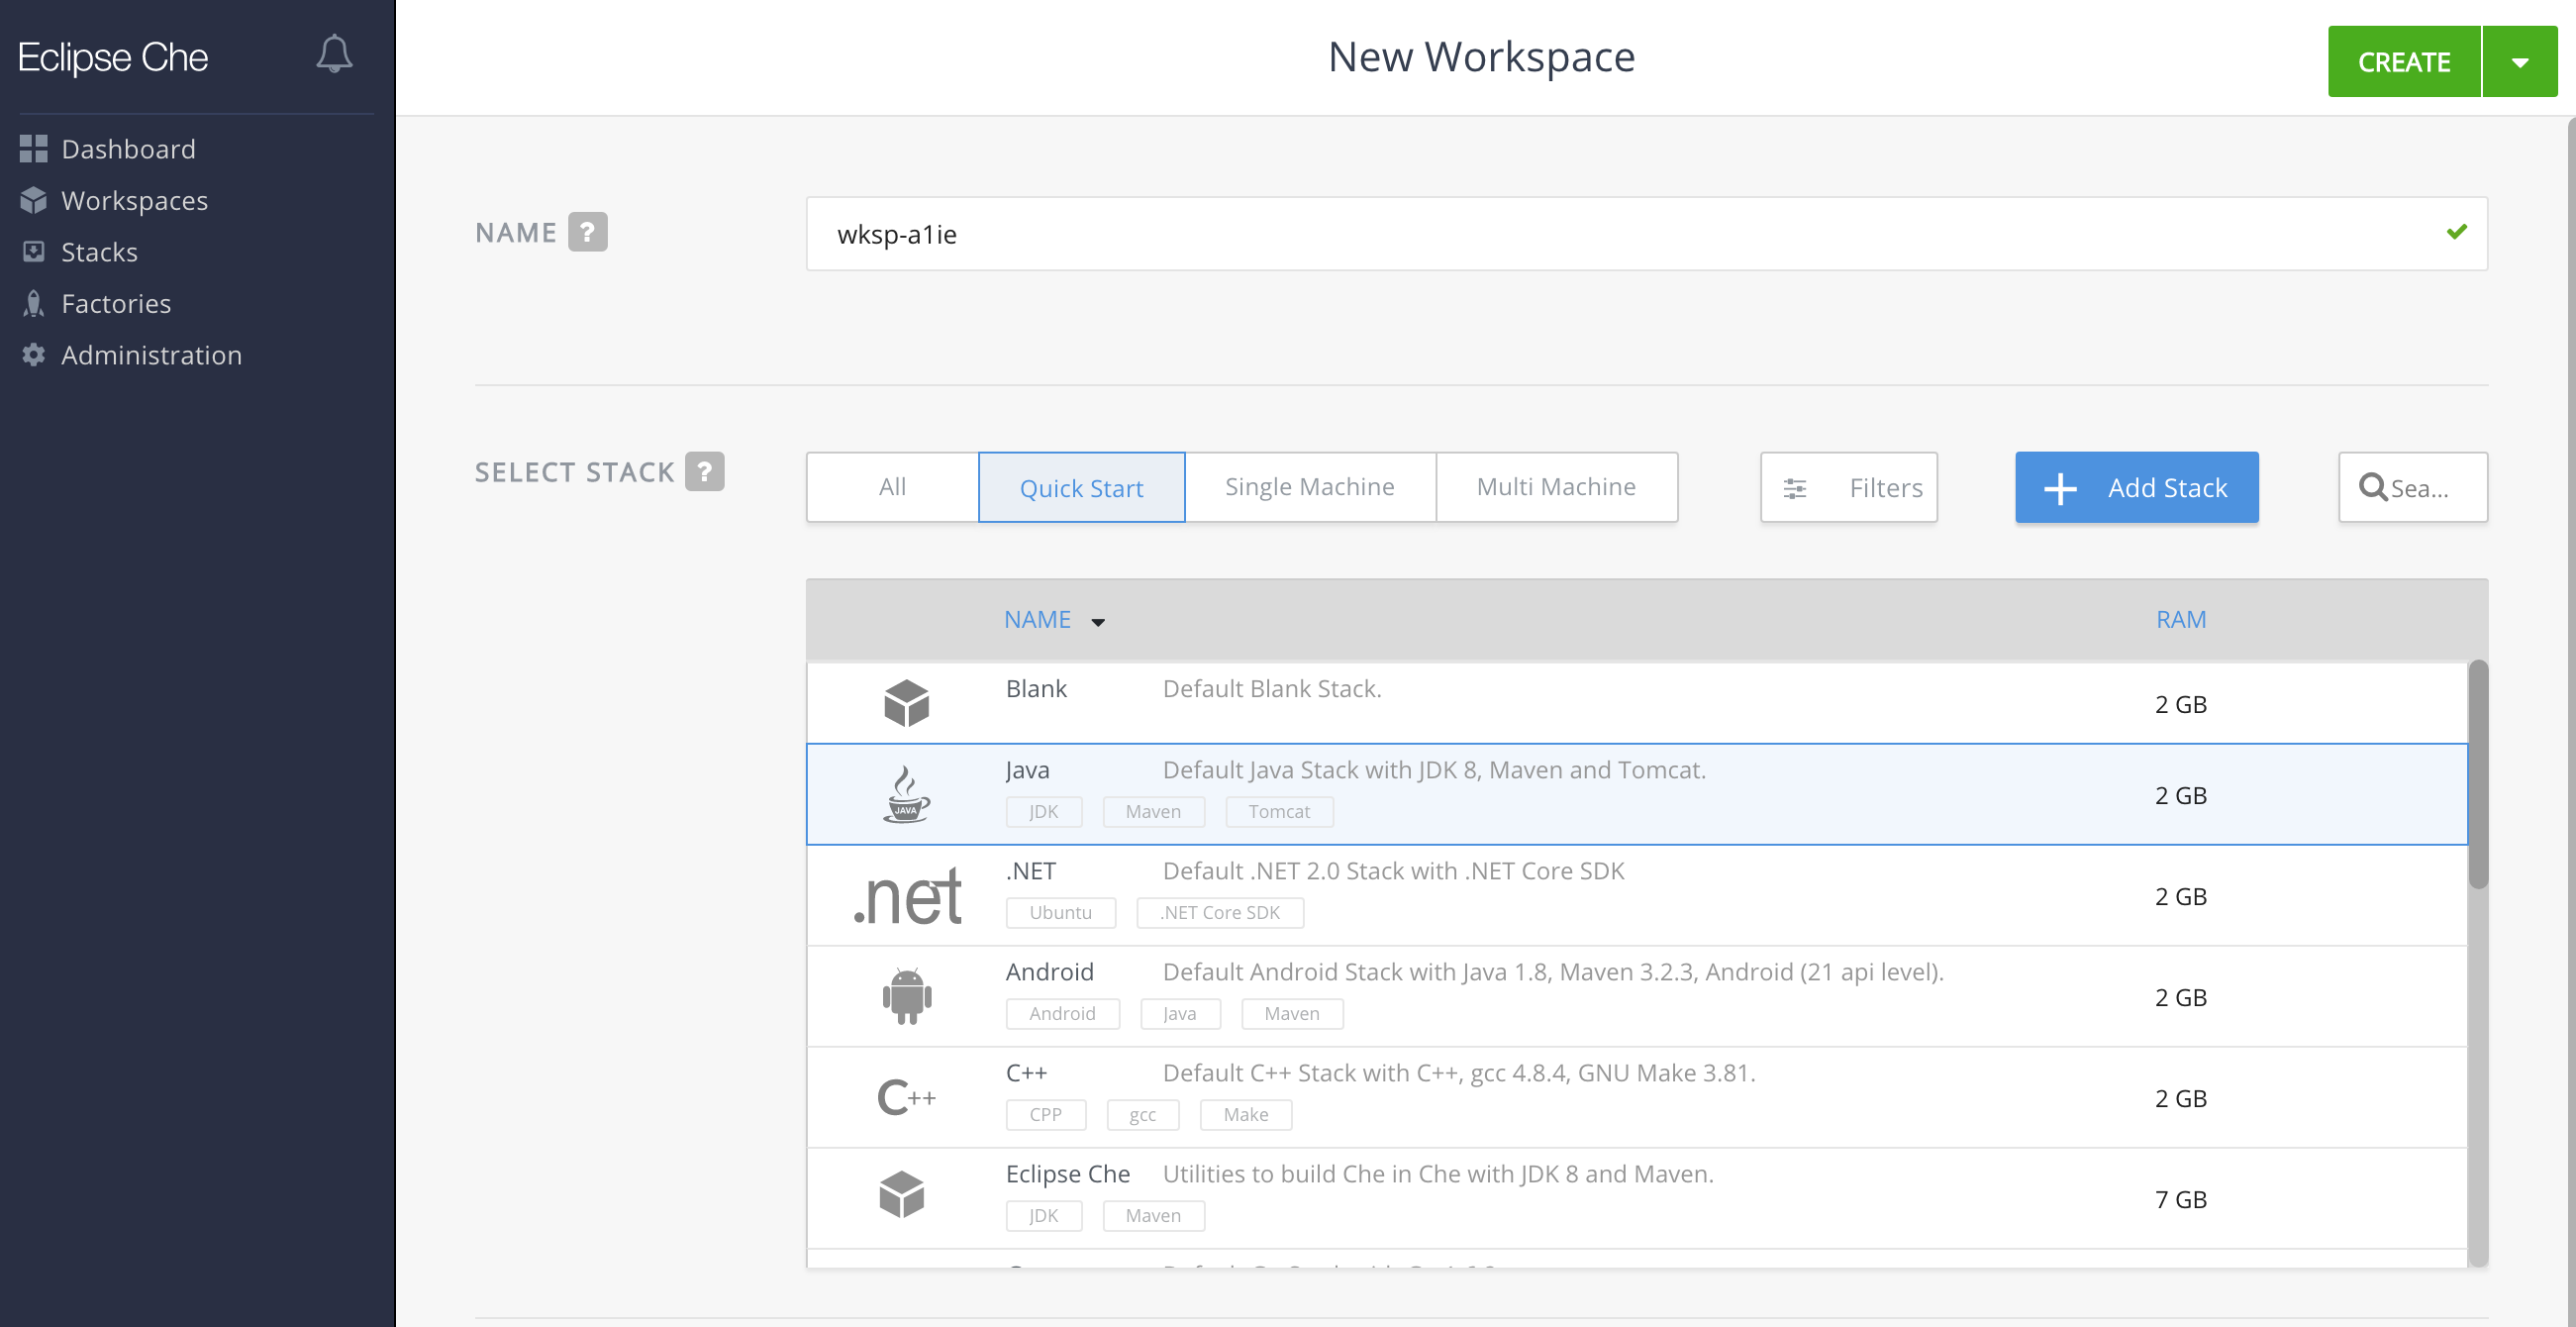2576x1327 pixels.
Task: Switch to the Single Machine tab
Action: click(1309, 487)
